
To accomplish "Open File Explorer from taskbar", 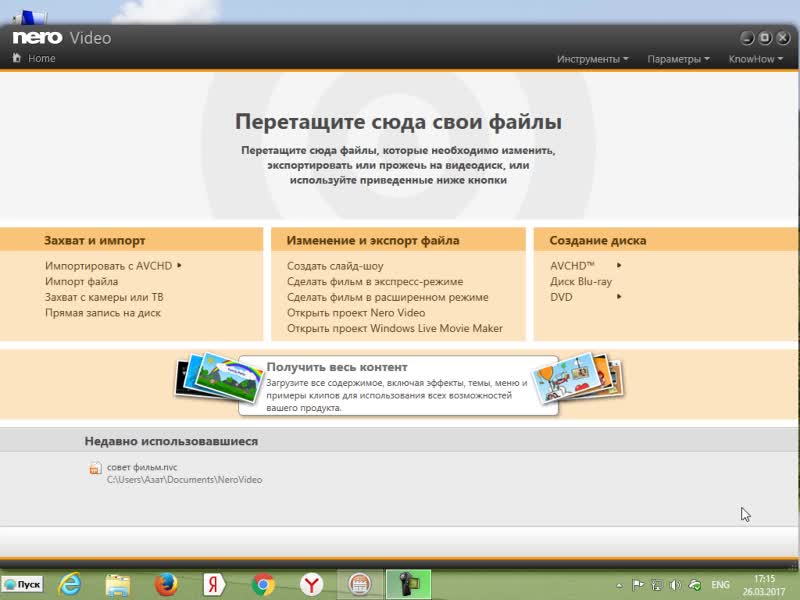I will (117, 585).
